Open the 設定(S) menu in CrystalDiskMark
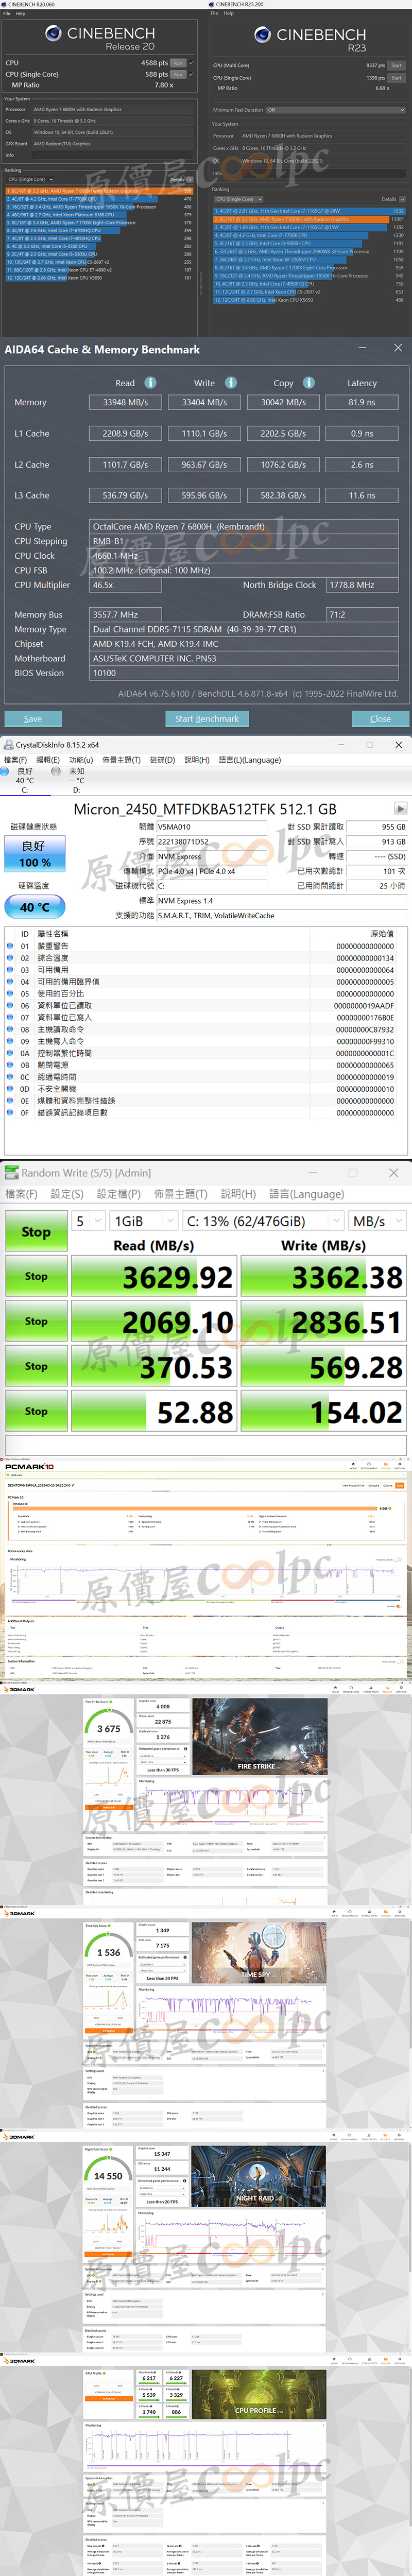Screen dimensions: 412x2576 (67, 1193)
